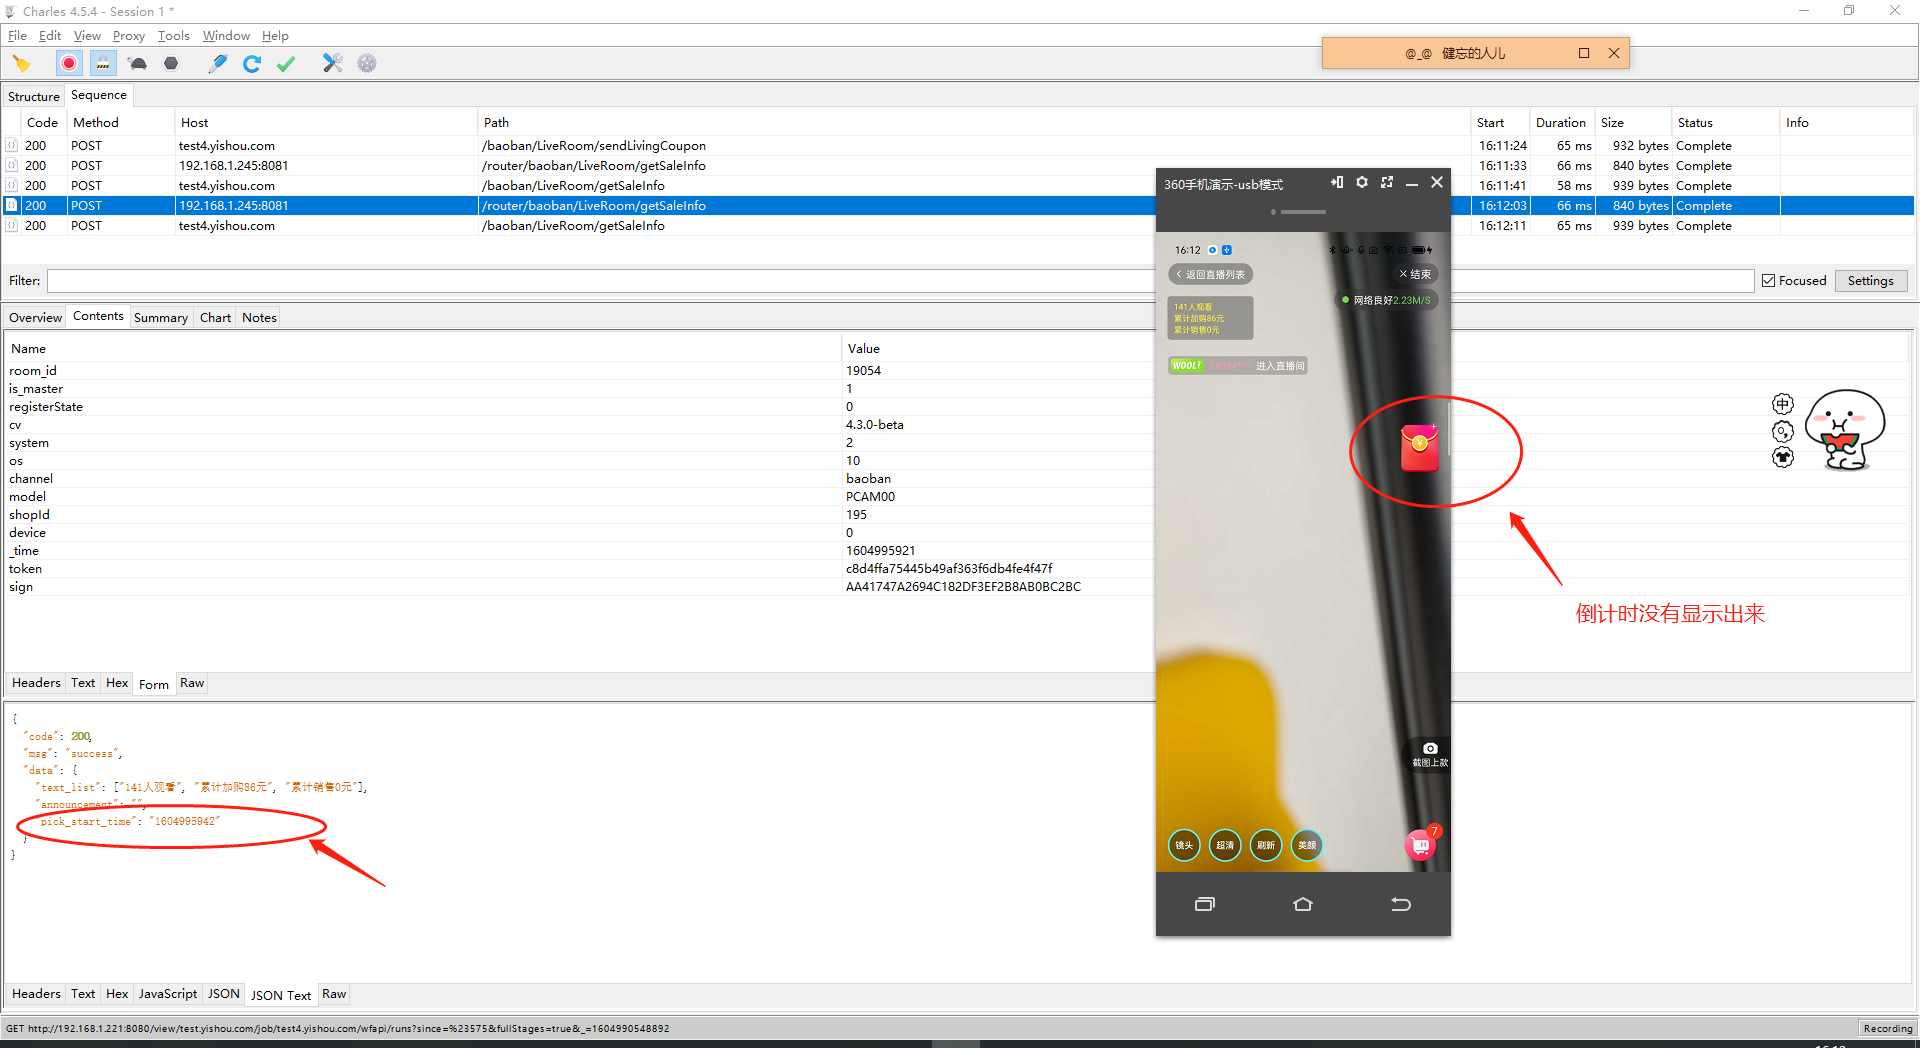
Task: Open the Proxy menu
Action: click(x=129, y=36)
